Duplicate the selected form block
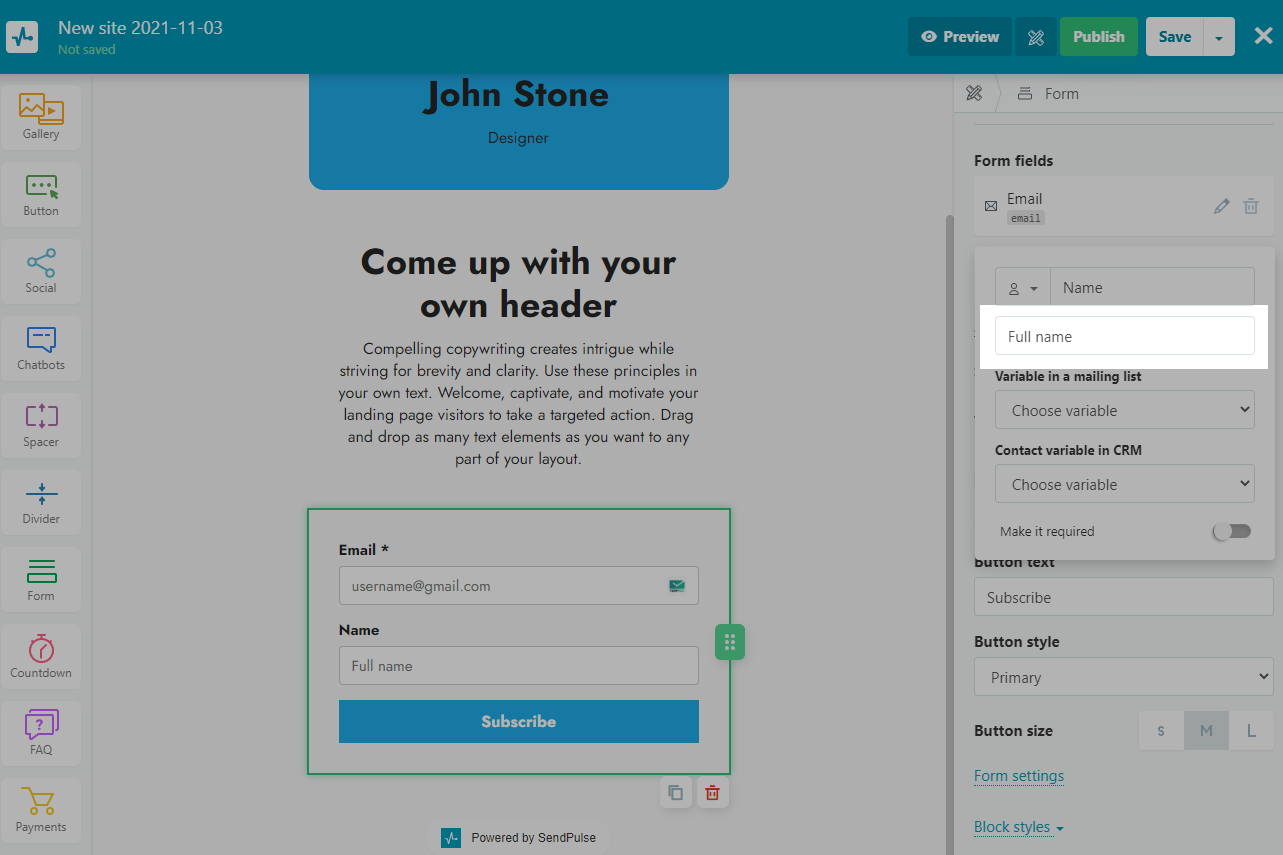Viewport: 1283px width, 855px height. [676, 793]
